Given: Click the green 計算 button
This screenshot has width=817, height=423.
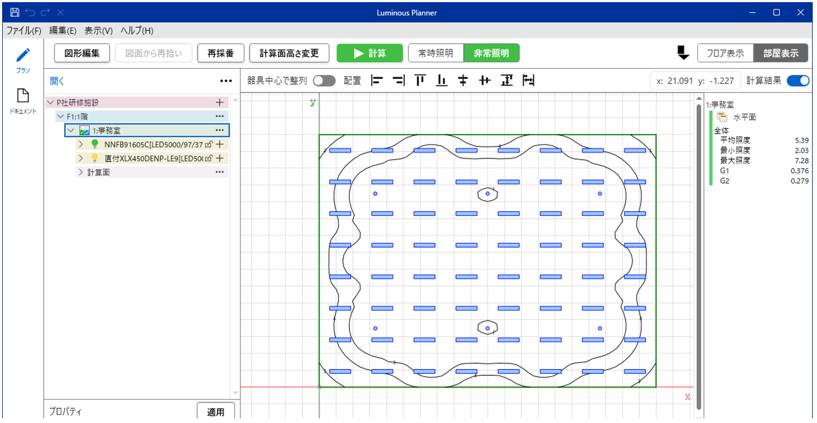Looking at the screenshot, I should coord(369,53).
